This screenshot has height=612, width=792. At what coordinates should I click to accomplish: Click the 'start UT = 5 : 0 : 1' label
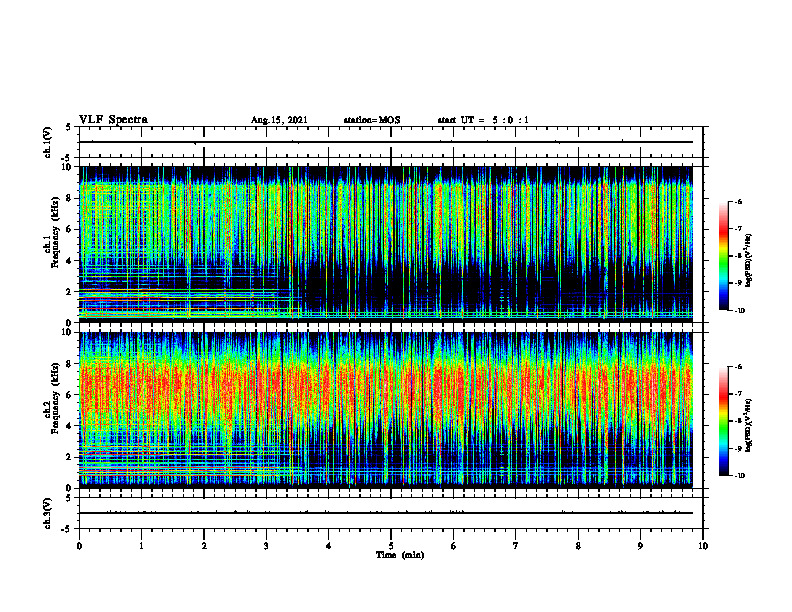pyautogui.click(x=483, y=120)
